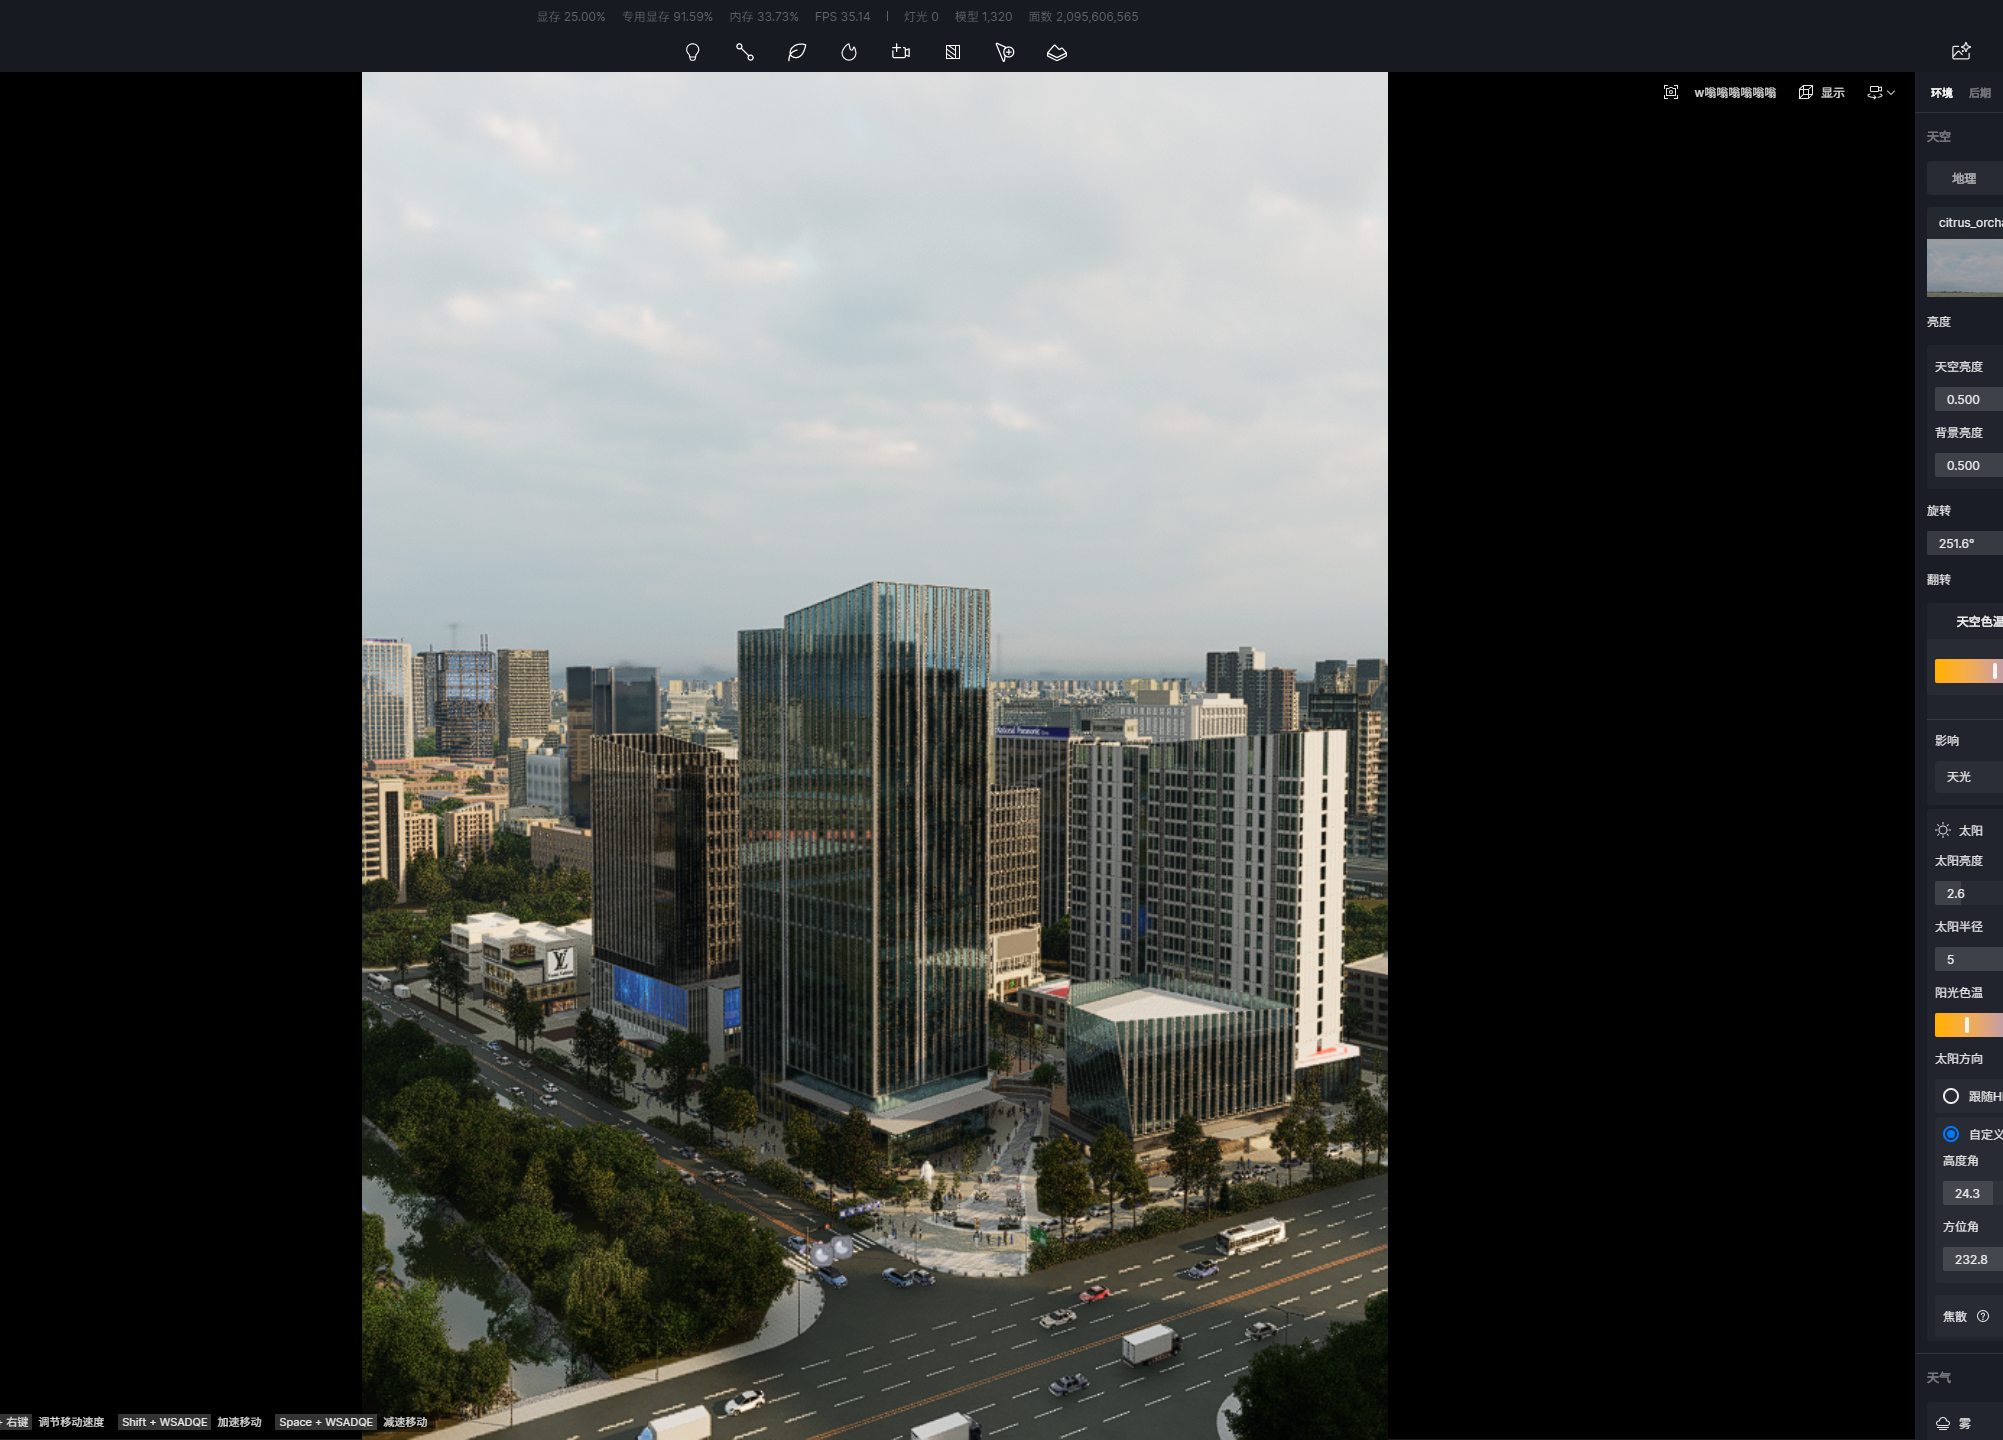Select the 跟随 sun direction radio option
The image size is (2003, 1440).
click(x=1951, y=1096)
